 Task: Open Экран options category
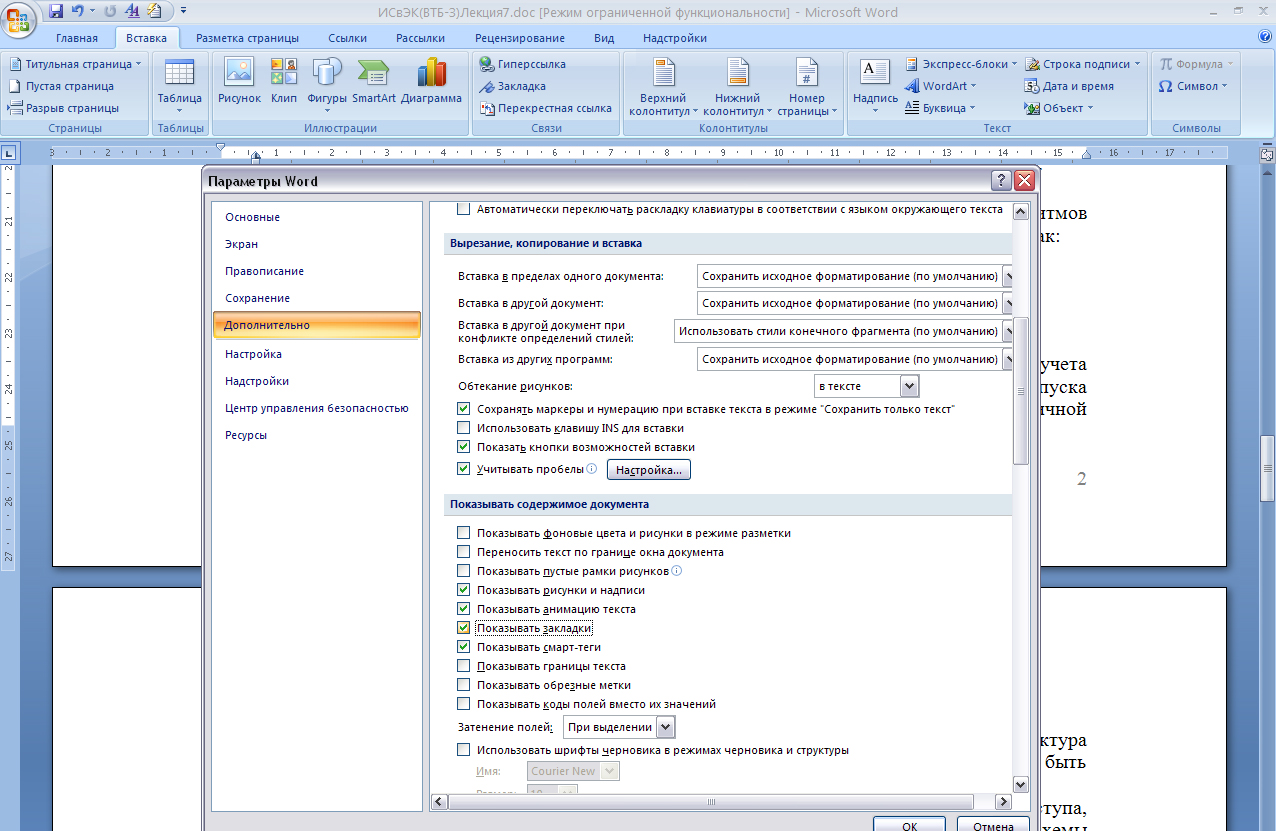317,244
